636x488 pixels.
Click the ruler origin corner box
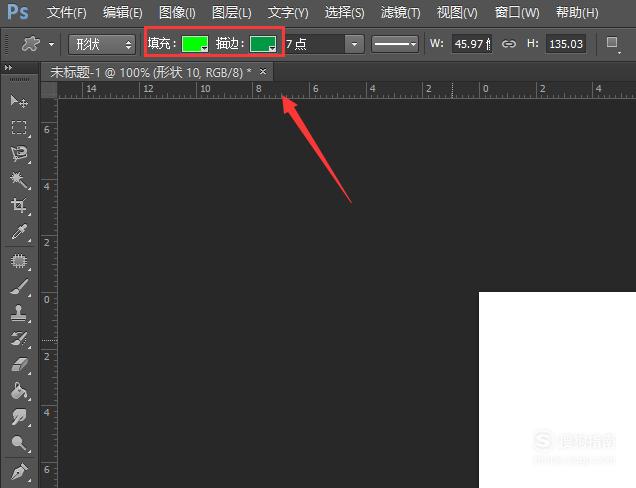click(49, 90)
